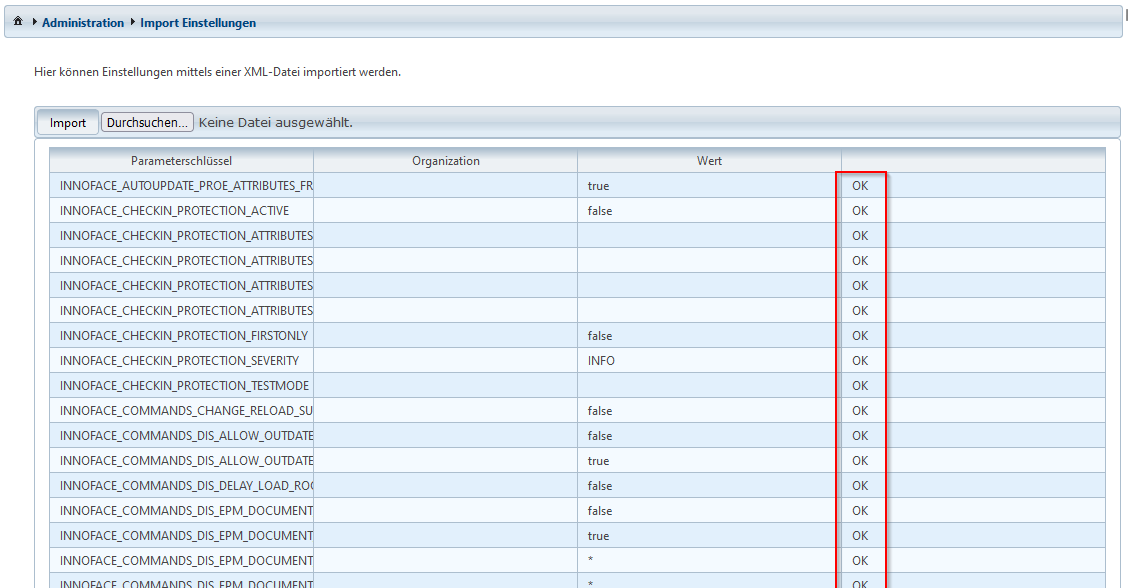Select the INNOFACE_COMMANDS_DIS_DELAY_LOAD row

[x=186, y=486]
